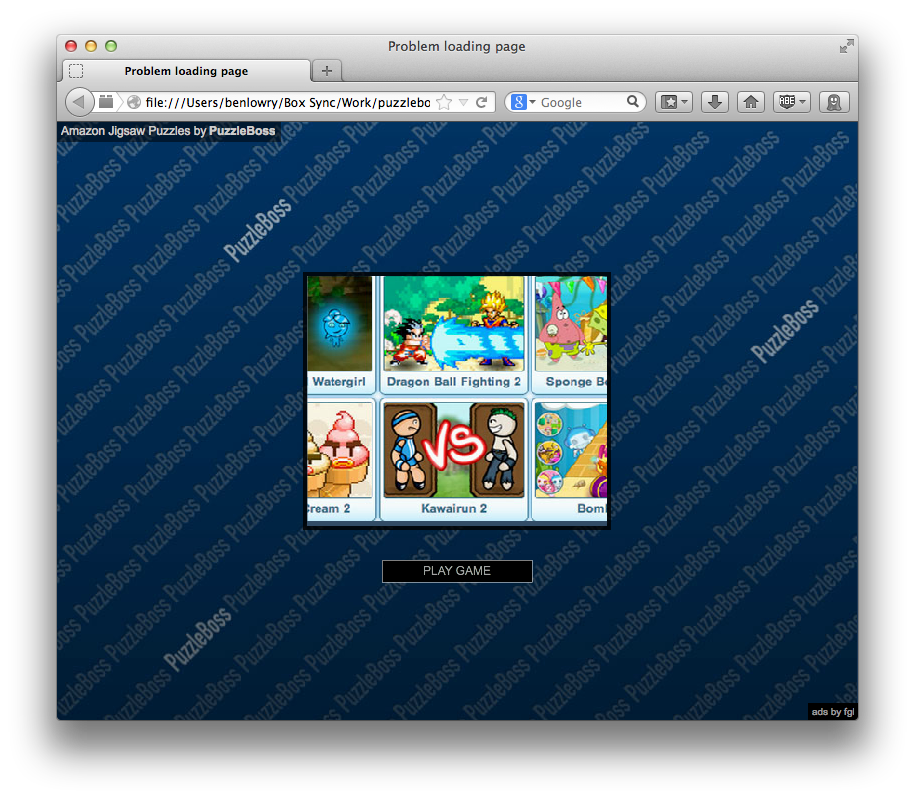
Task: Click the search magnifier icon
Action: pyautogui.click(x=633, y=102)
